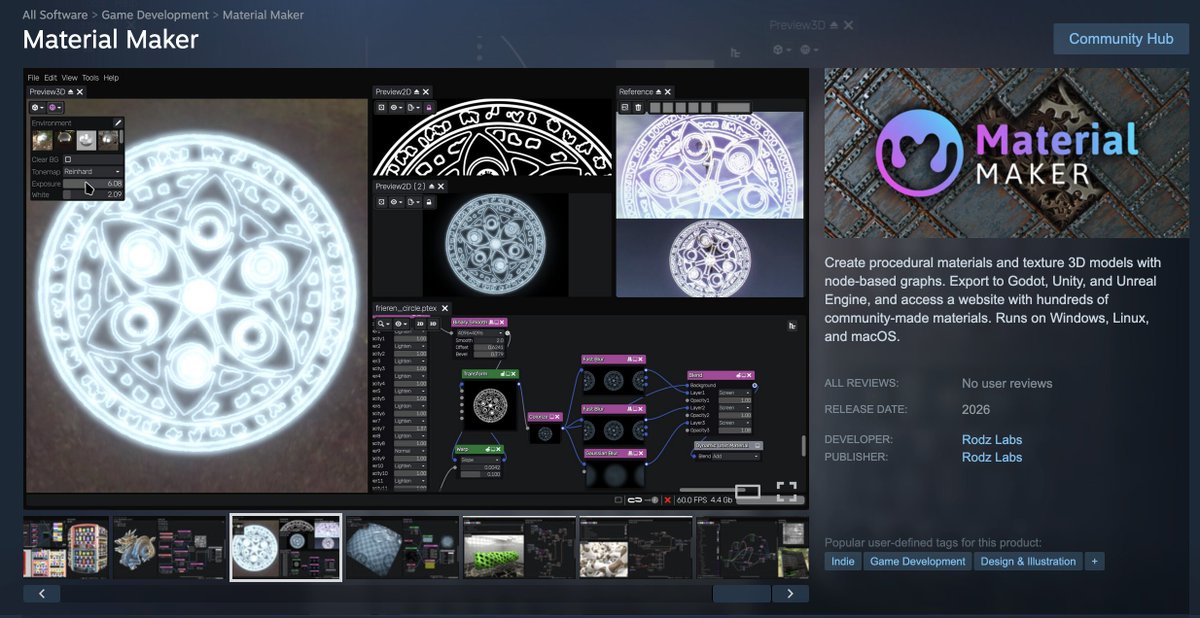
Task: Close the Gaussian Blur node
Action: [641, 453]
